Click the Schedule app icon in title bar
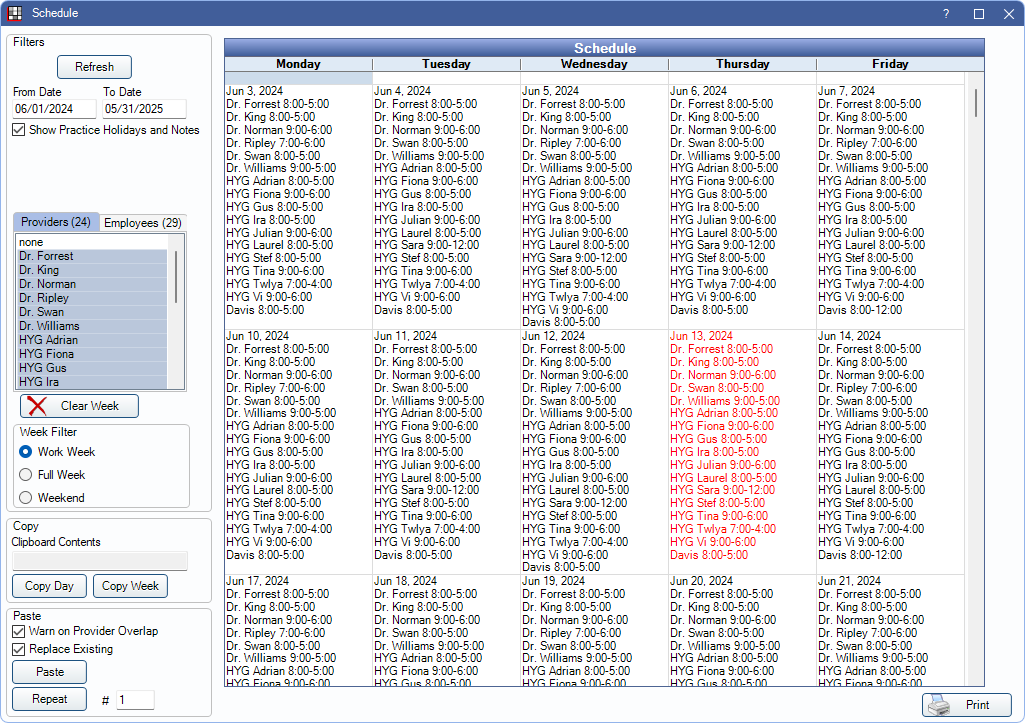The image size is (1025, 723). coord(14,13)
